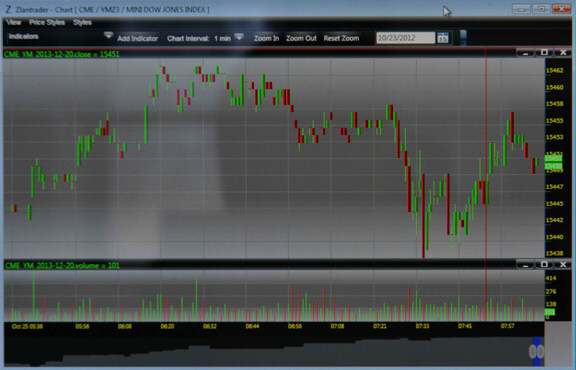Click the Add Indicator button
Viewport: 576px width, 370px height.
coord(137,38)
